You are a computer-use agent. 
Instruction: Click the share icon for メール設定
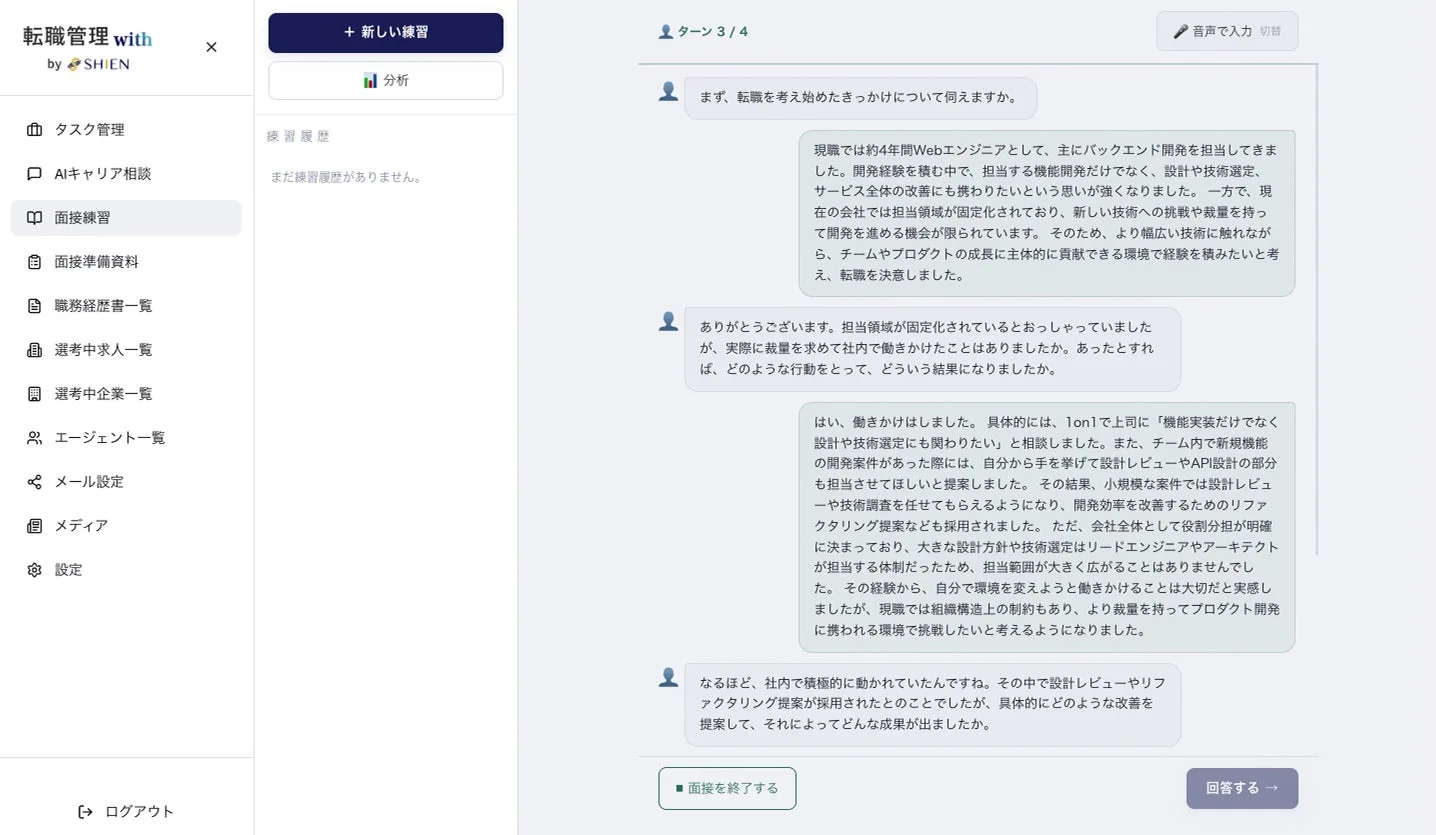tap(35, 482)
